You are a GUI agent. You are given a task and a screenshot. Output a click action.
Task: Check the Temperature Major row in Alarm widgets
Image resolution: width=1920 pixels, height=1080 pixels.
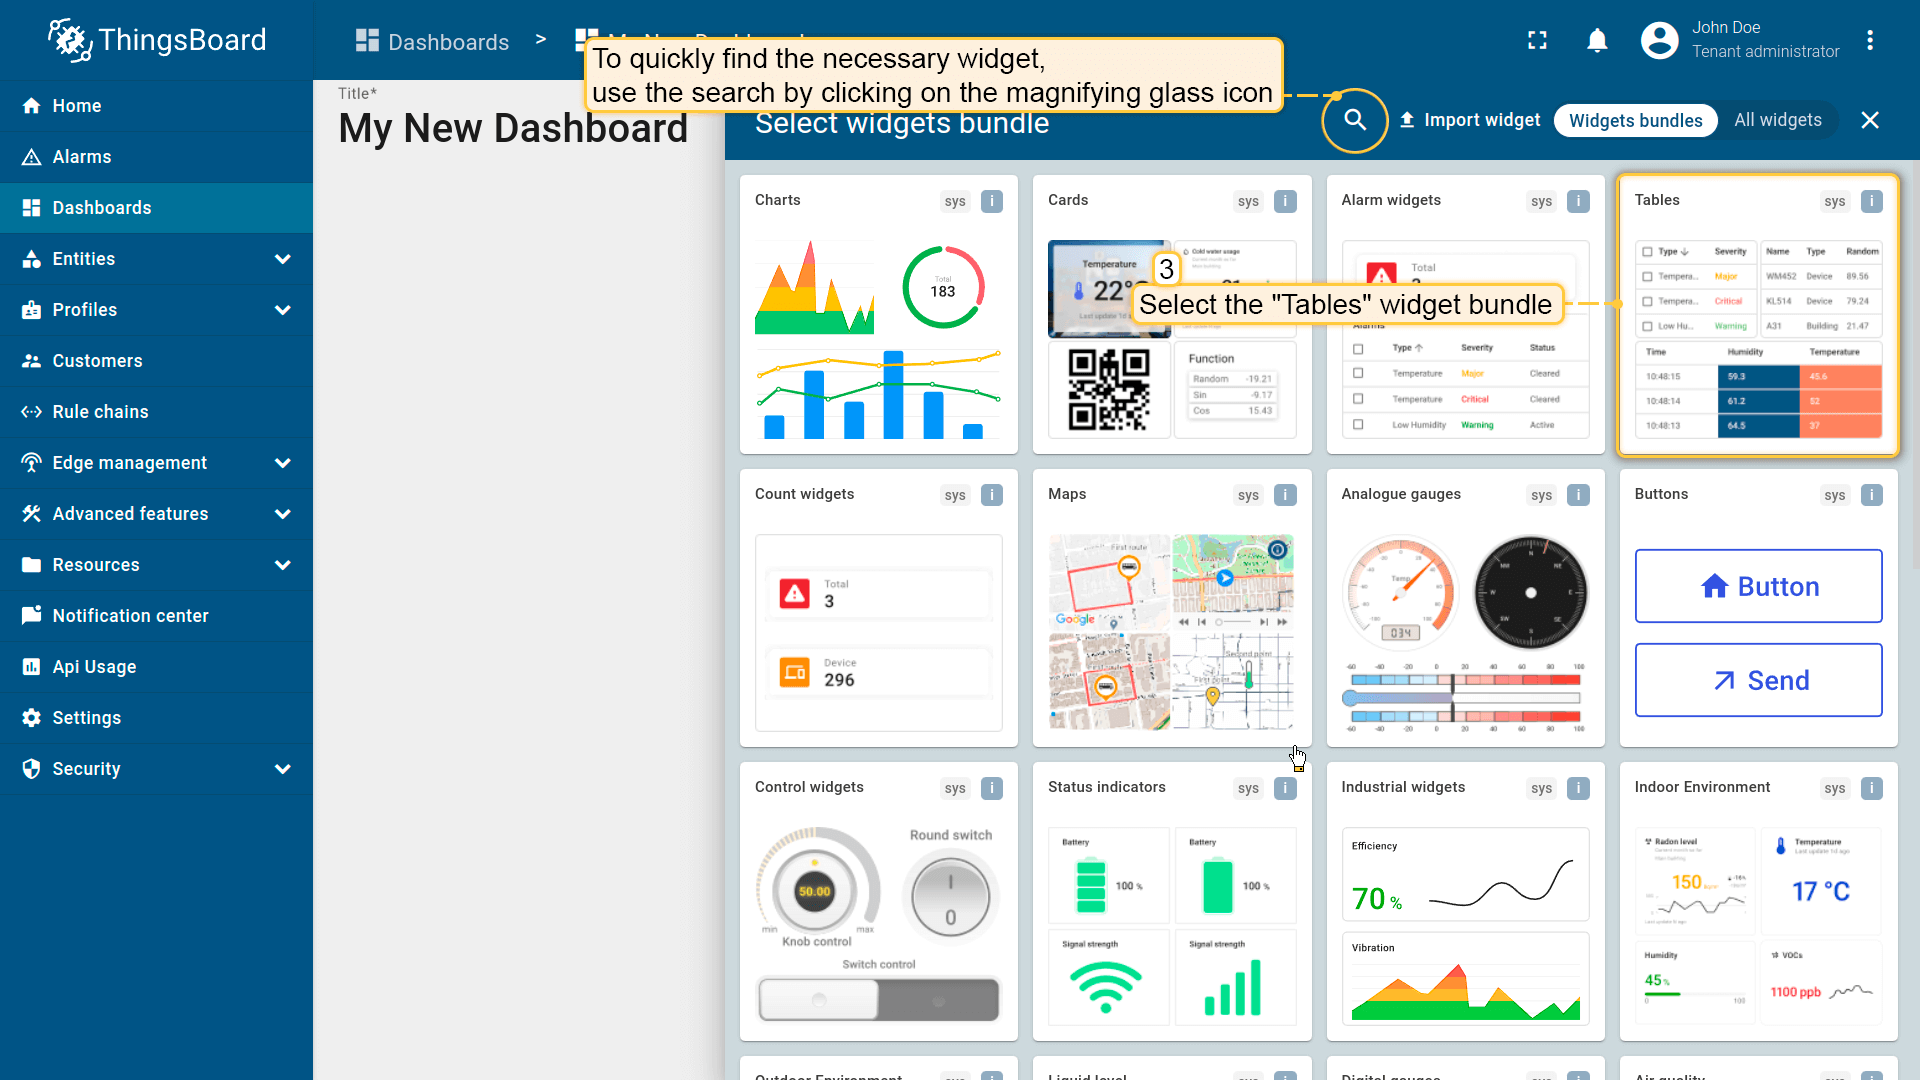click(1357, 373)
